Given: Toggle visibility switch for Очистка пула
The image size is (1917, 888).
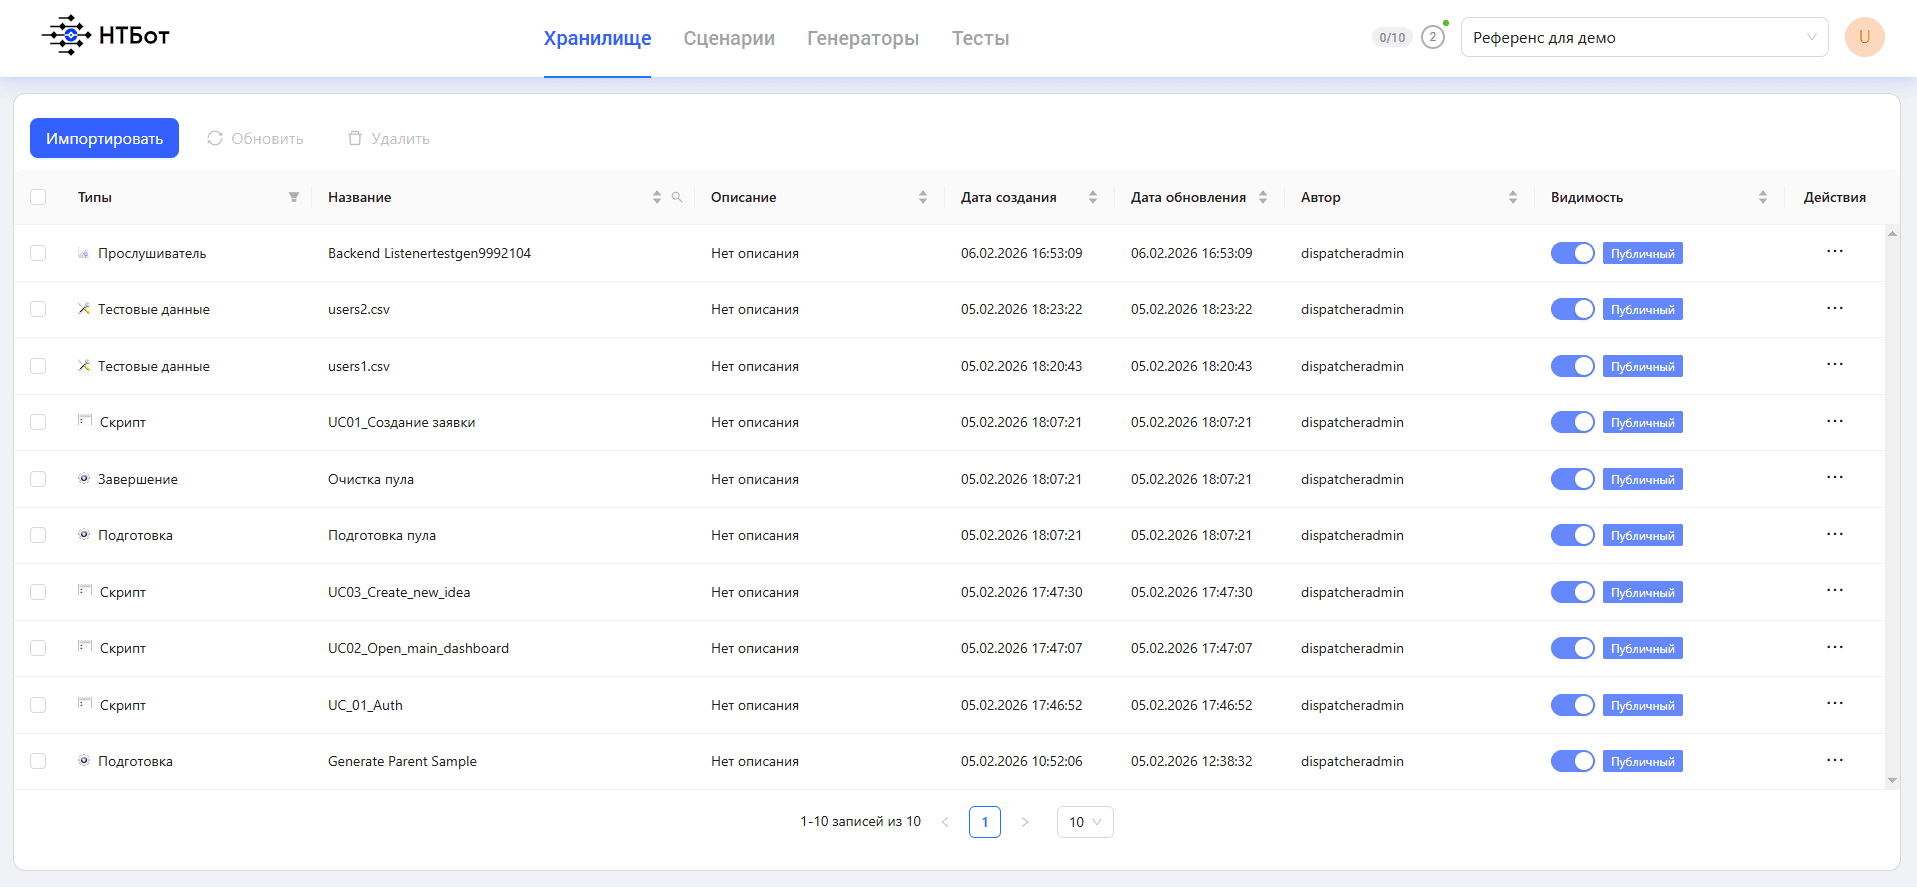Looking at the screenshot, I should (x=1572, y=479).
